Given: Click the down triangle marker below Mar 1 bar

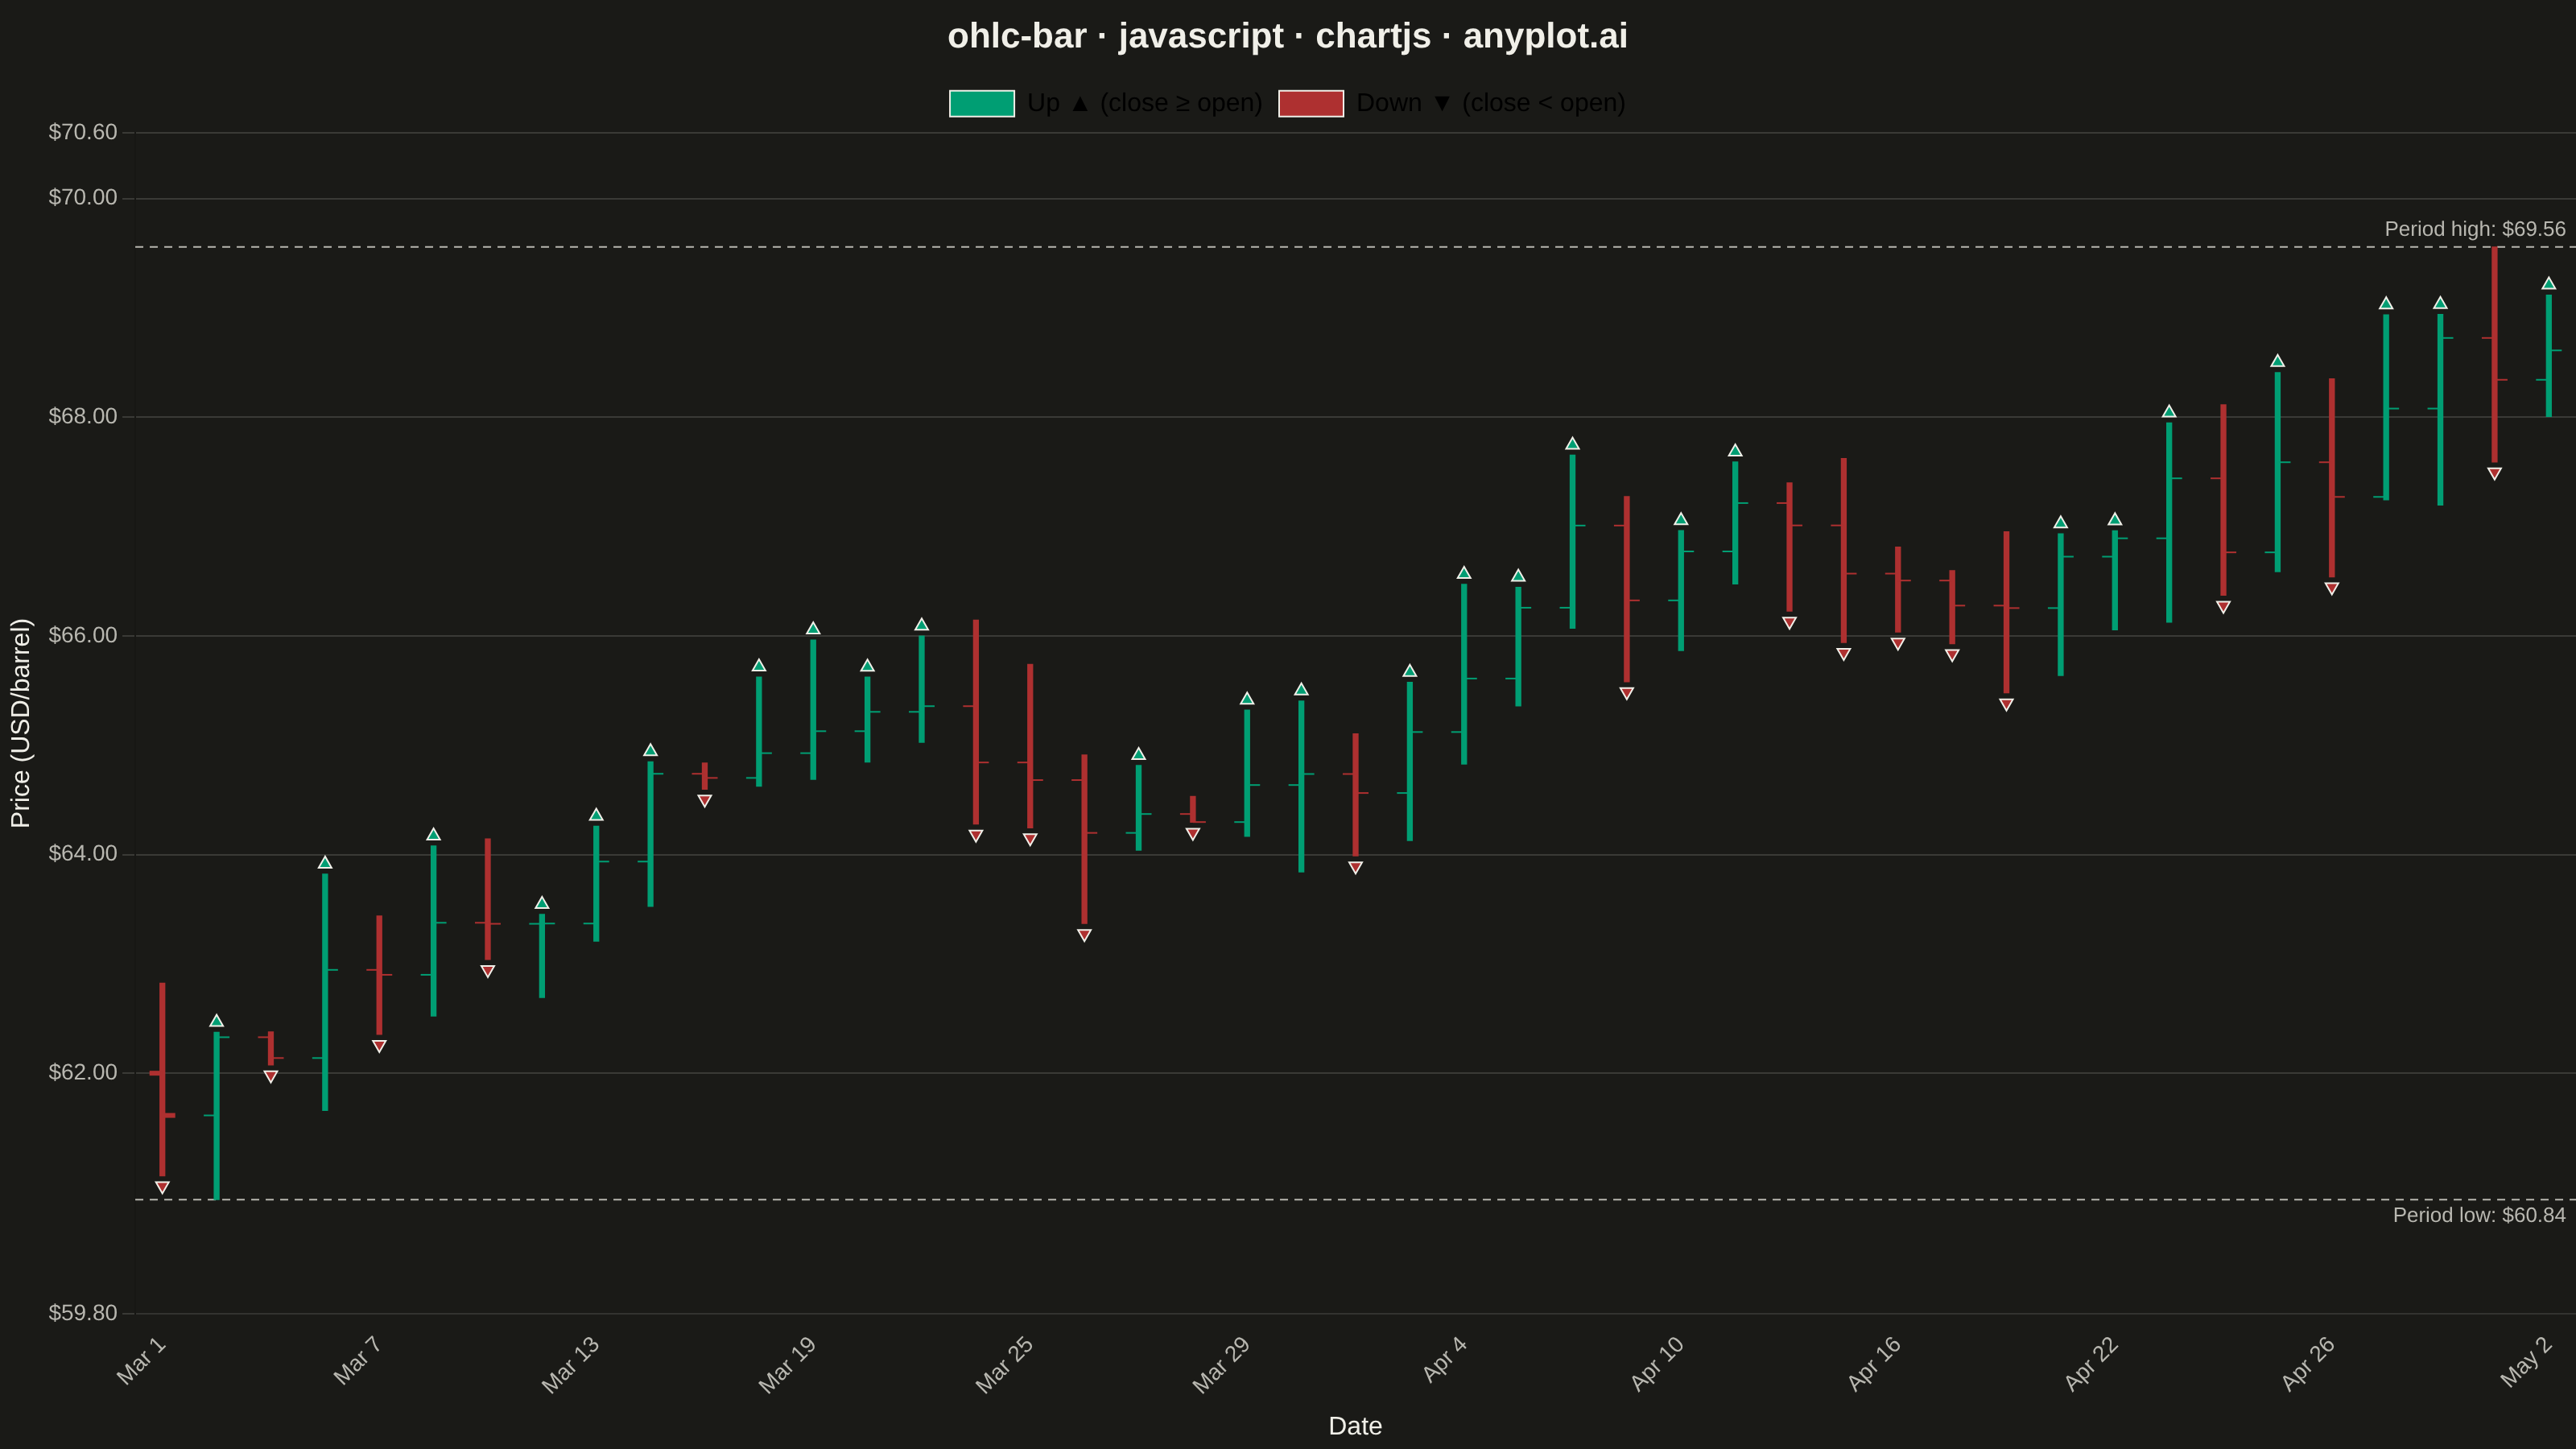Looking at the screenshot, I should click(x=162, y=1187).
